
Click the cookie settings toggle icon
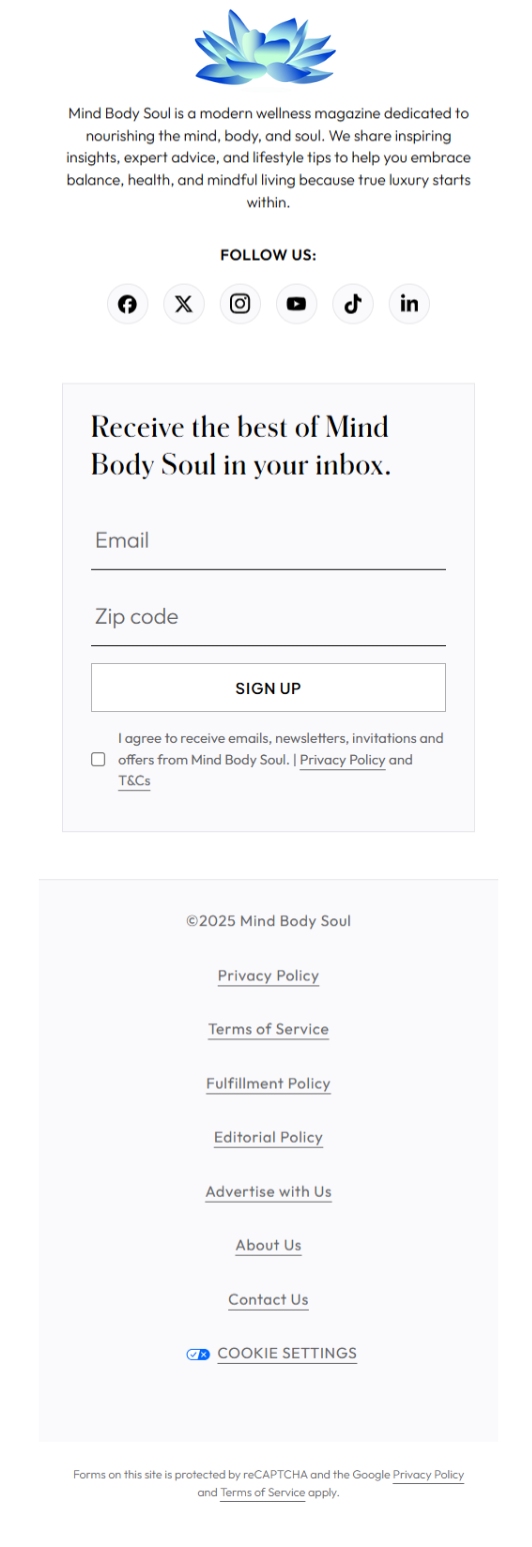click(x=198, y=1354)
